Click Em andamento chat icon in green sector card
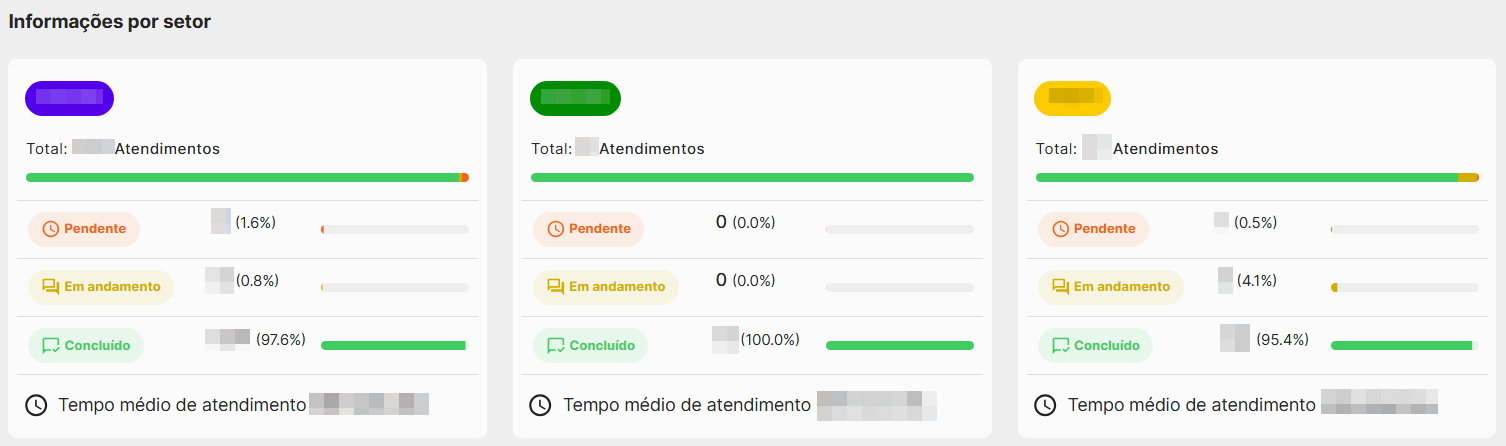 click(x=557, y=287)
